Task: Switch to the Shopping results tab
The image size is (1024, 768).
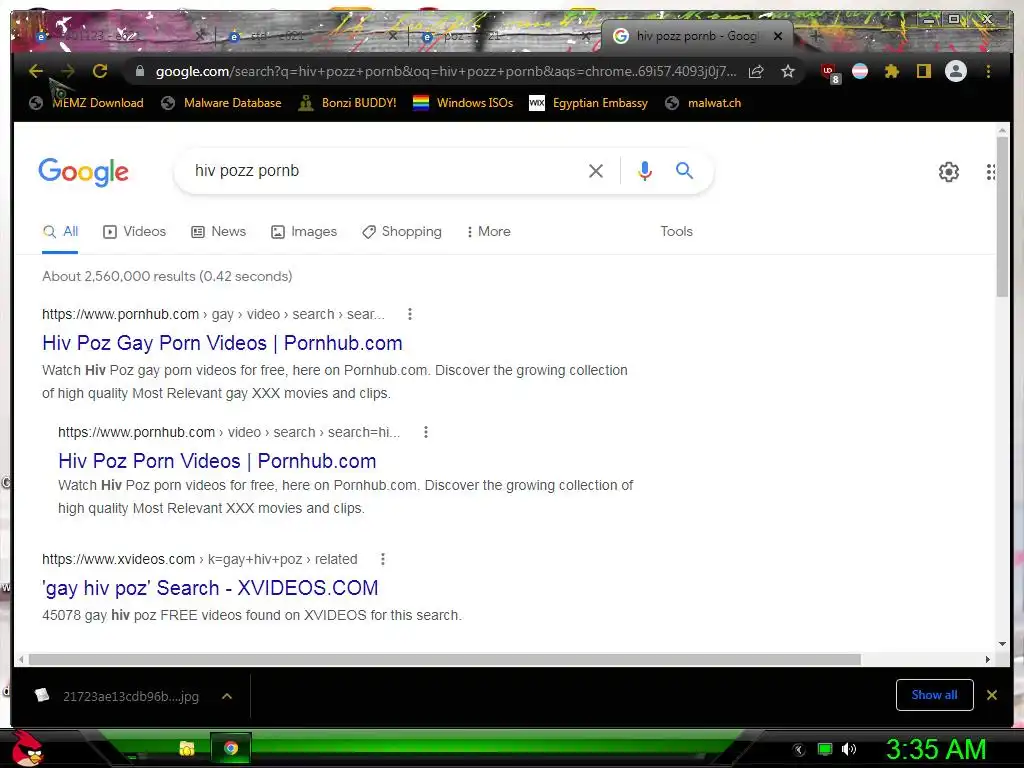Action: pos(402,232)
